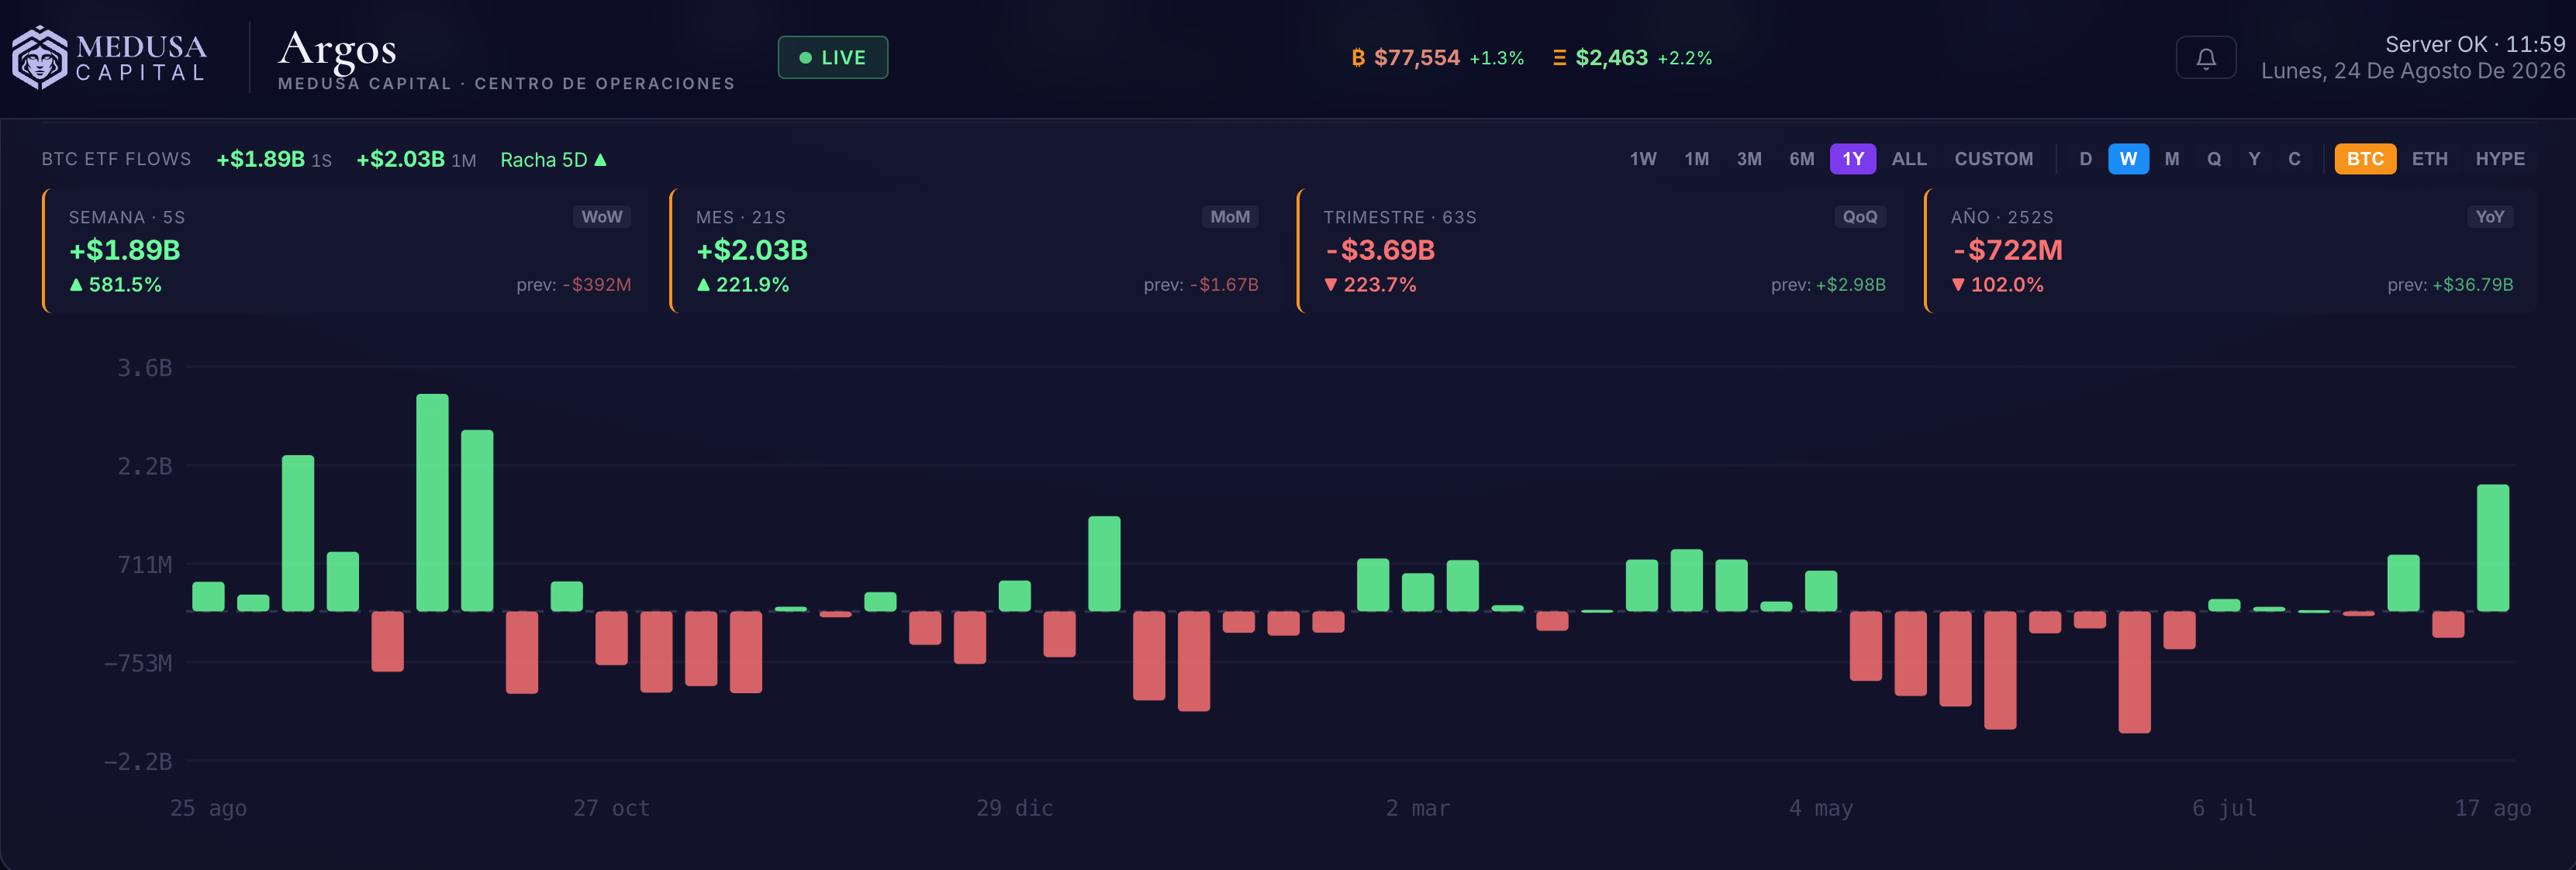Click the +$1.89B 1S summary value
The height and width of the screenshot is (870, 2576).
point(274,159)
